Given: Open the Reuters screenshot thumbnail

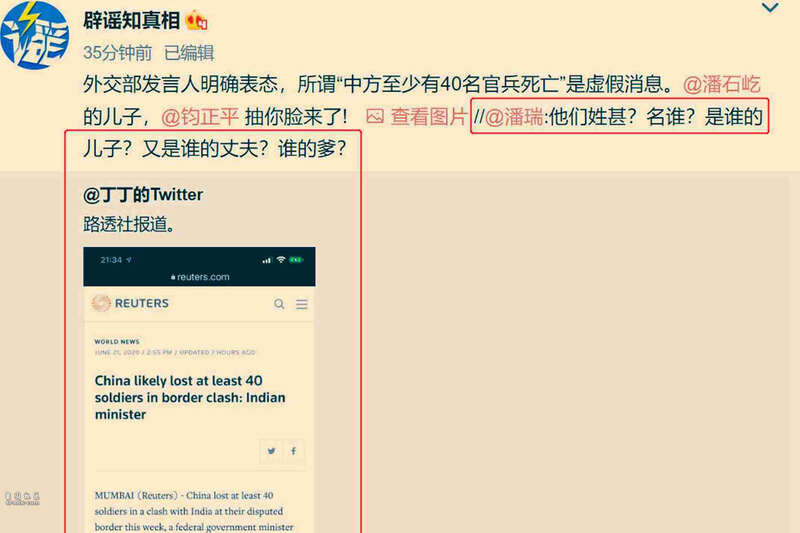Looking at the screenshot, I should tap(199, 390).
